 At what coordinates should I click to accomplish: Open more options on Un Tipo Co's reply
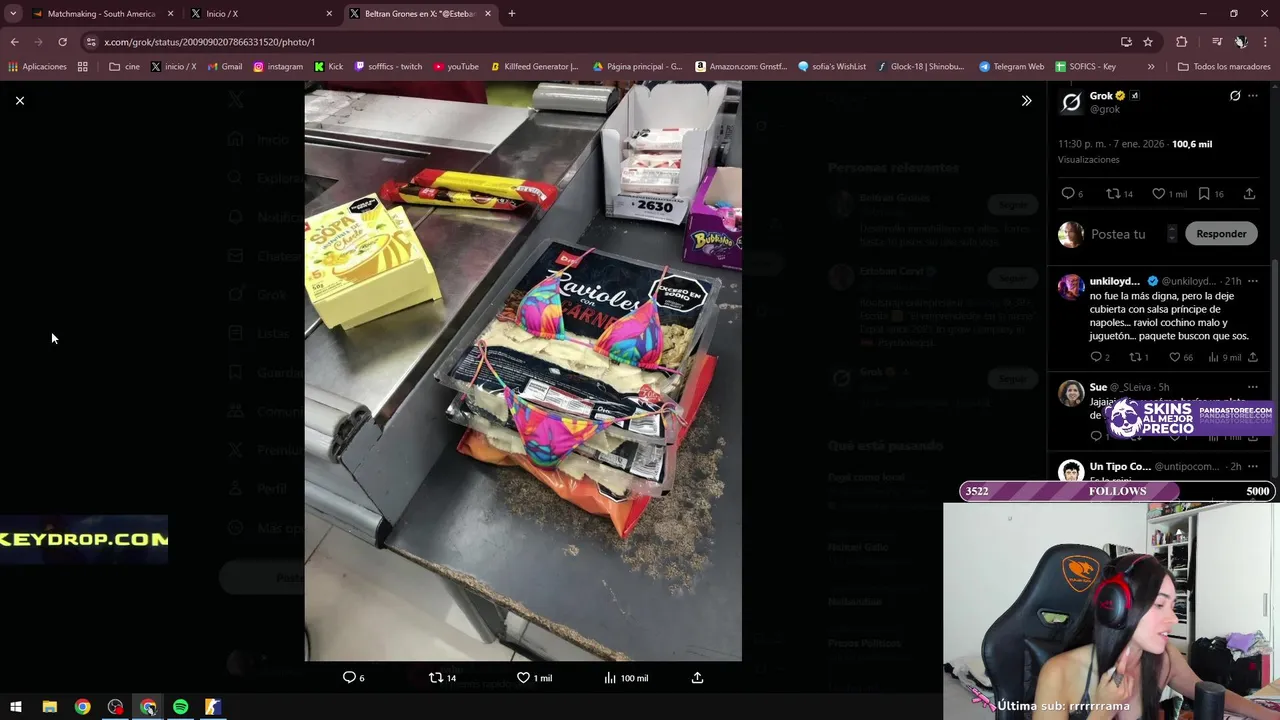pos(1253,467)
